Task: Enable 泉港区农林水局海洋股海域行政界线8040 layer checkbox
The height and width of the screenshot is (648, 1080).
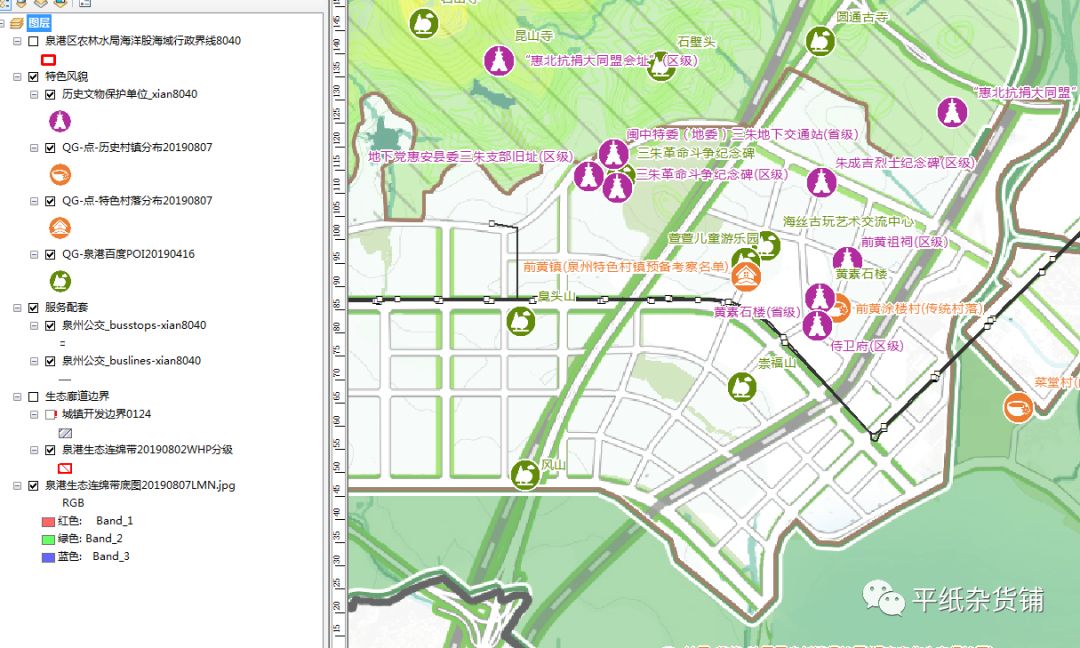Action: pos(33,41)
